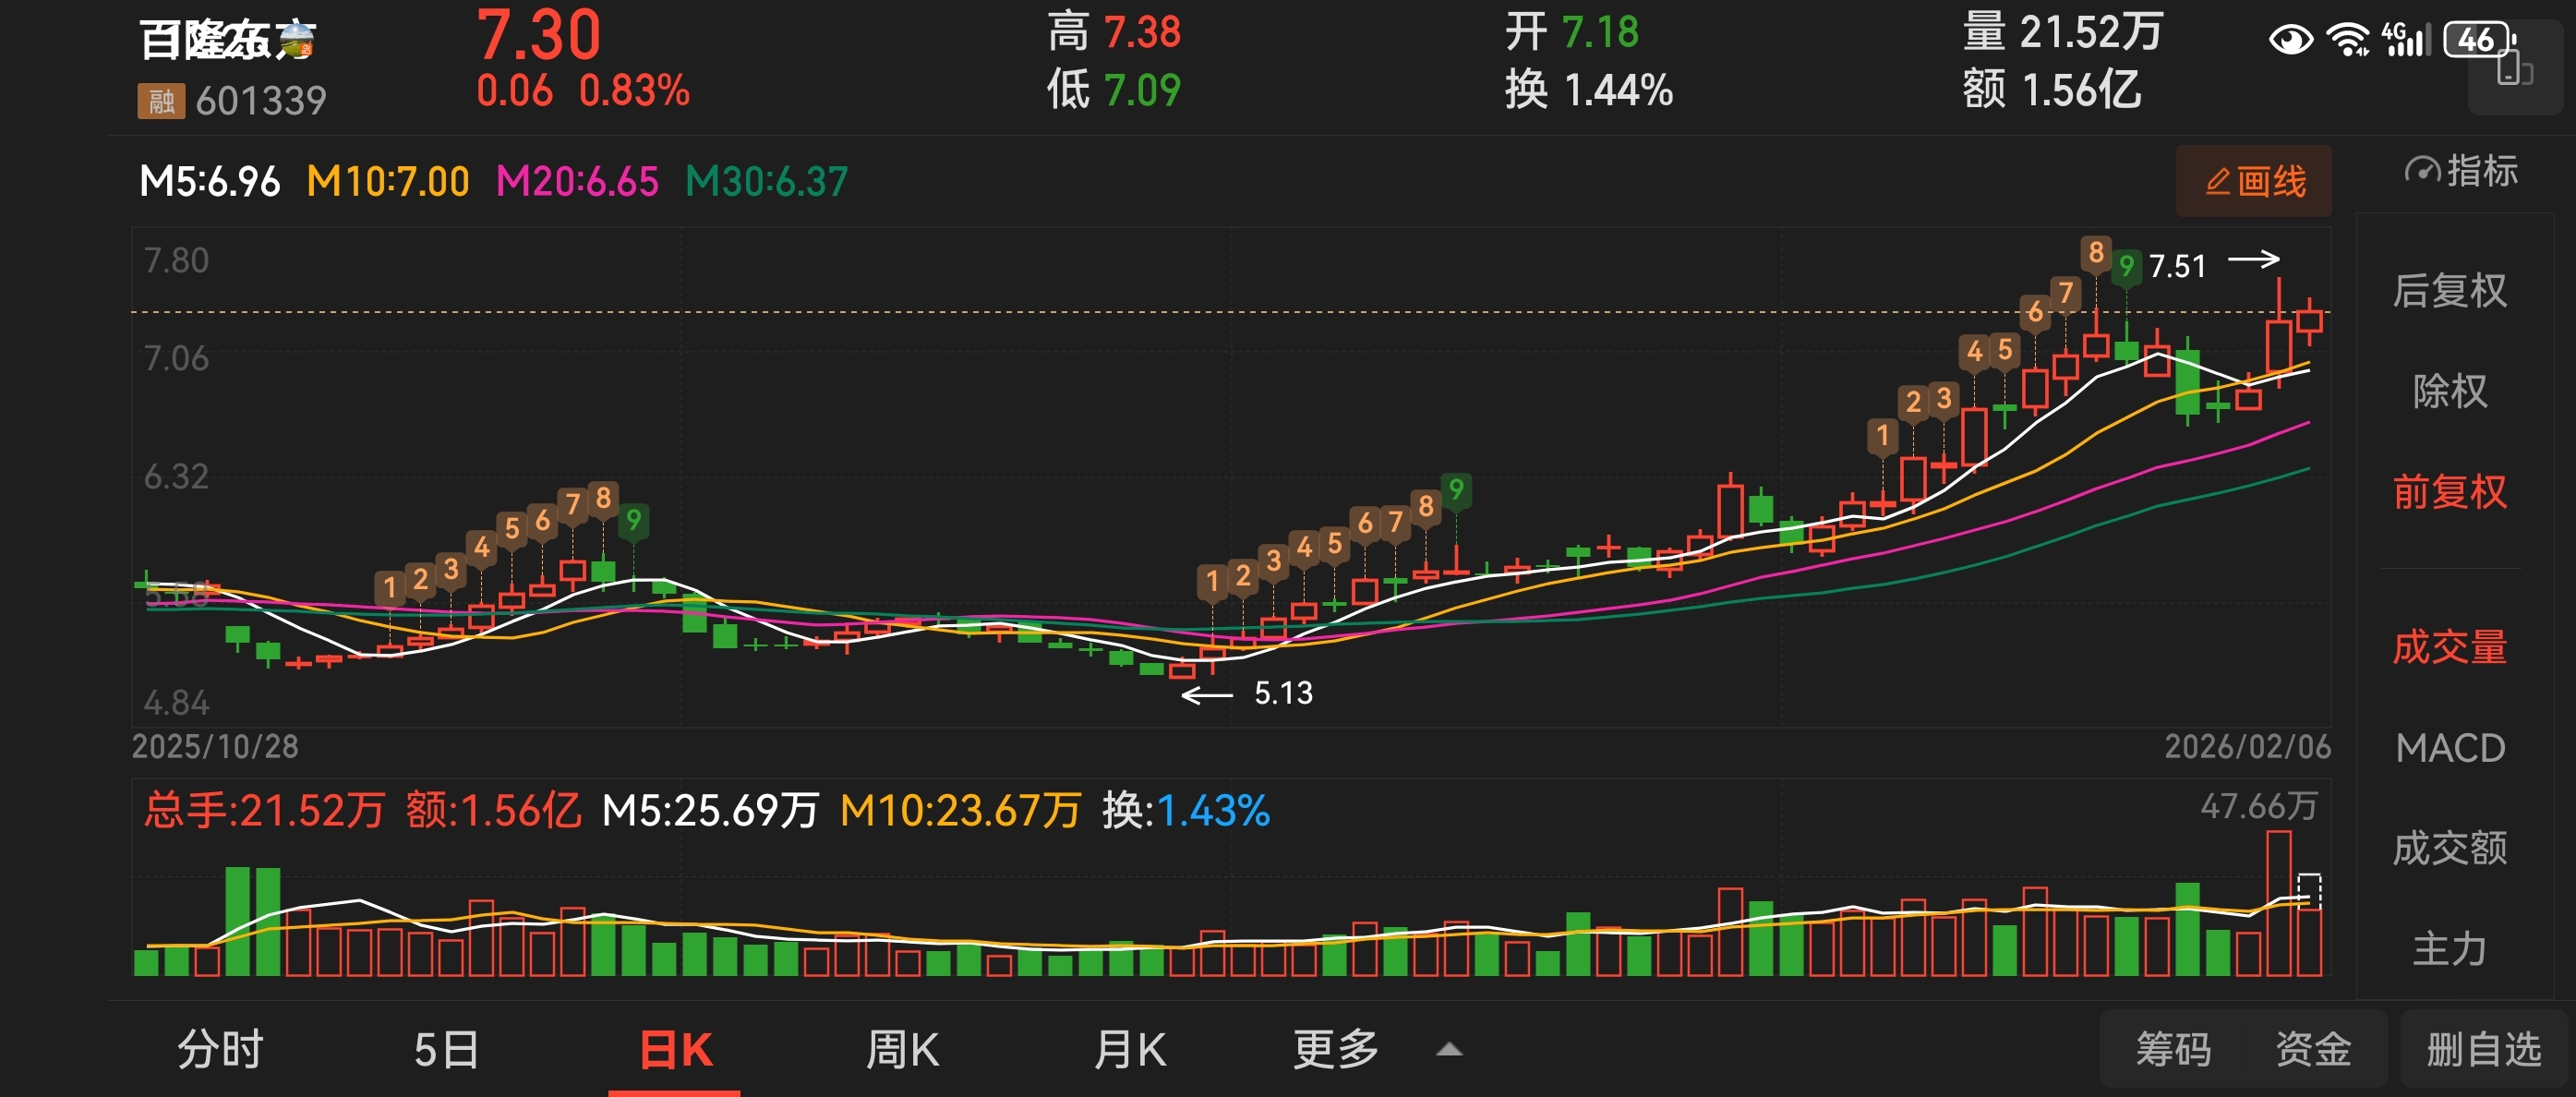Image resolution: width=2576 pixels, height=1097 pixels.
Task: Open the 更多 more periods menu
Action: coord(1335,1049)
